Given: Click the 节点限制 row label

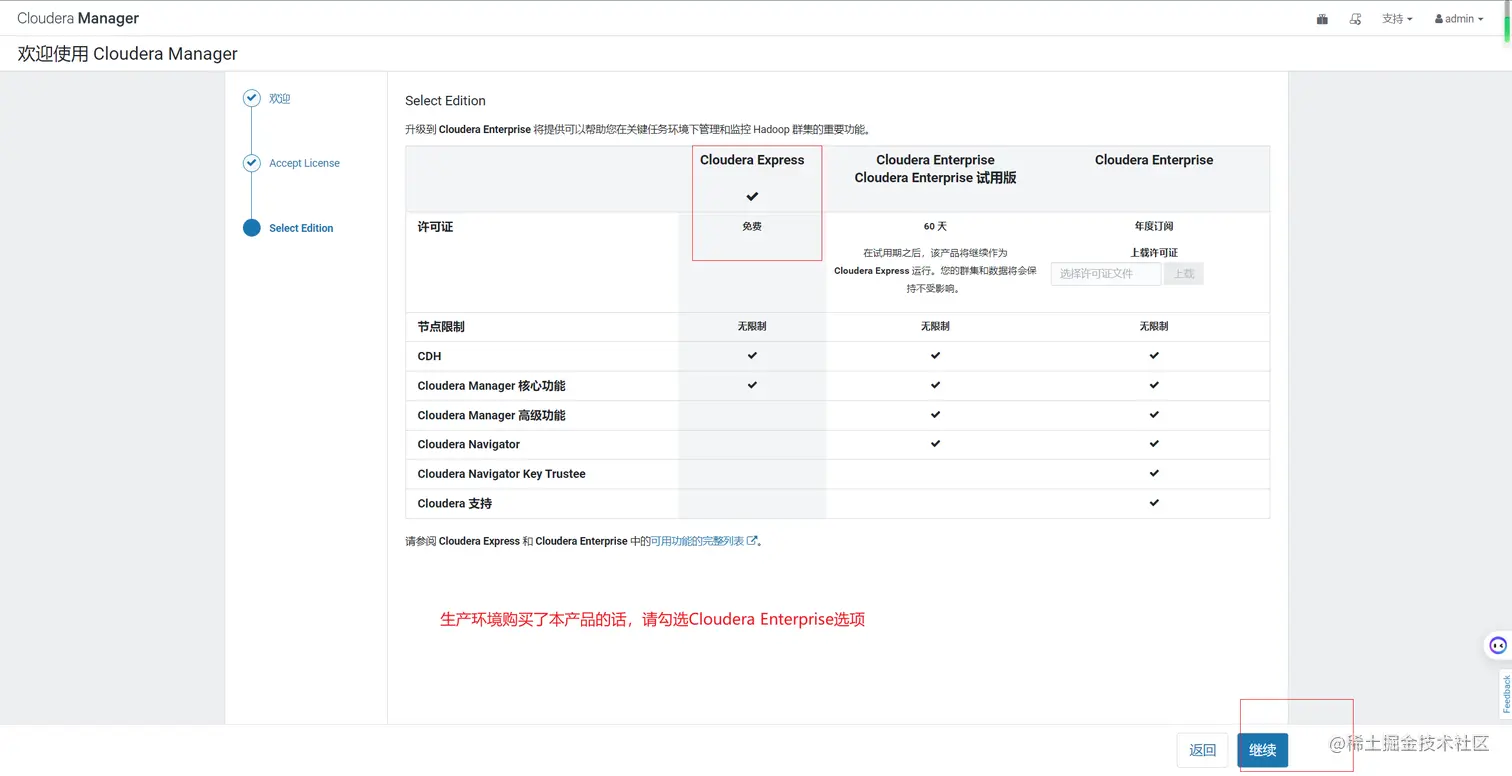Looking at the screenshot, I should pyautogui.click(x=441, y=327).
